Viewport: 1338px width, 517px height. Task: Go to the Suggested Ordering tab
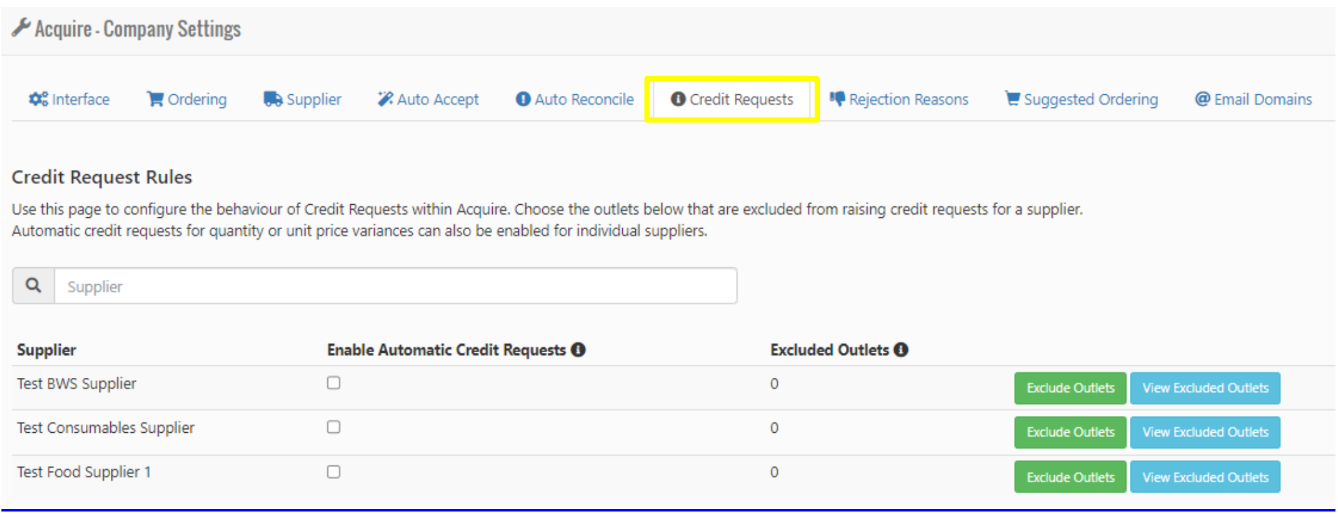(1081, 99)
